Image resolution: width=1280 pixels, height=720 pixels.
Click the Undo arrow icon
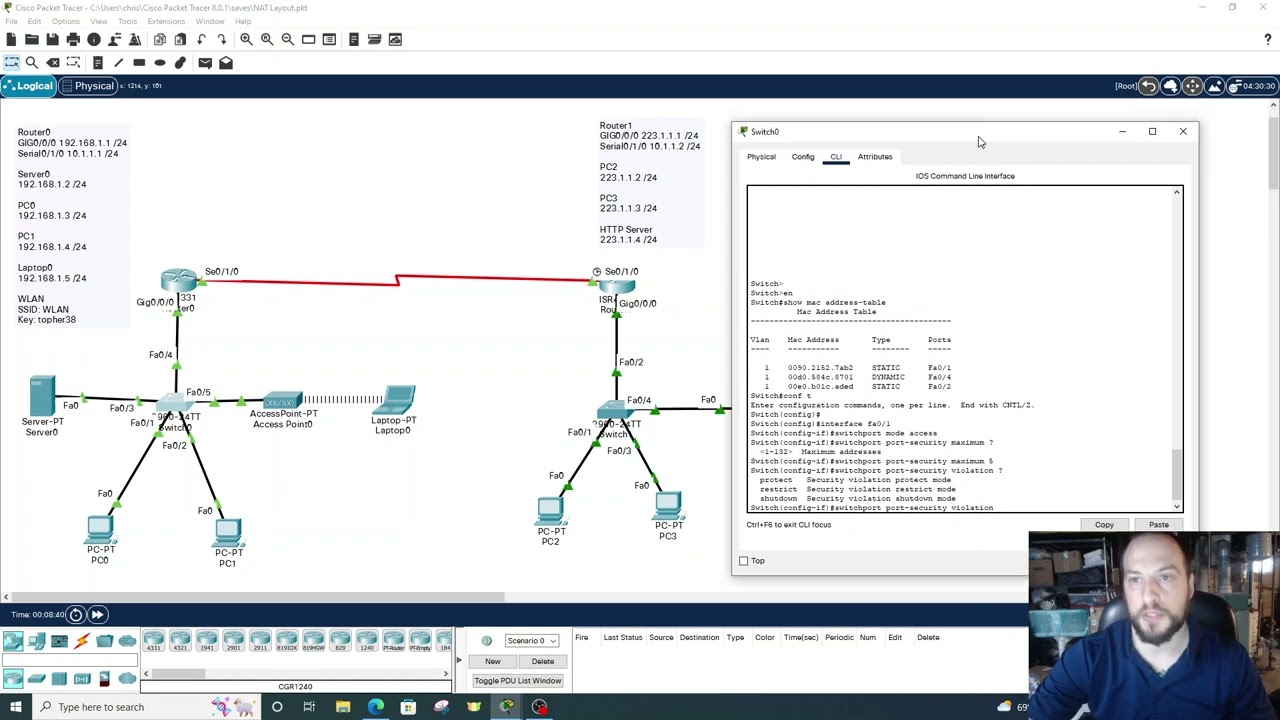coord(201,39)
